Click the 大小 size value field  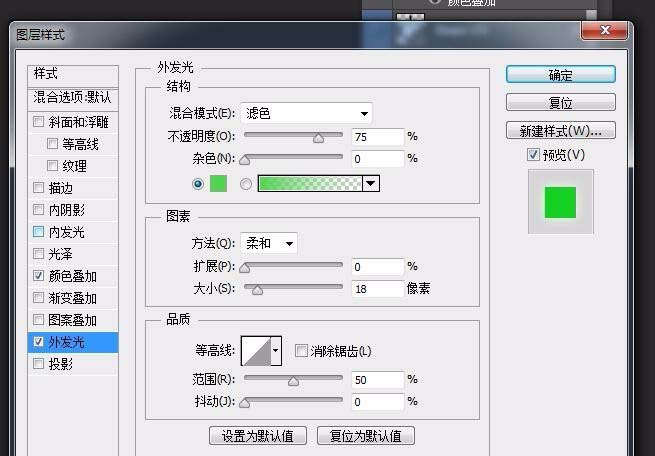(377, 289)
